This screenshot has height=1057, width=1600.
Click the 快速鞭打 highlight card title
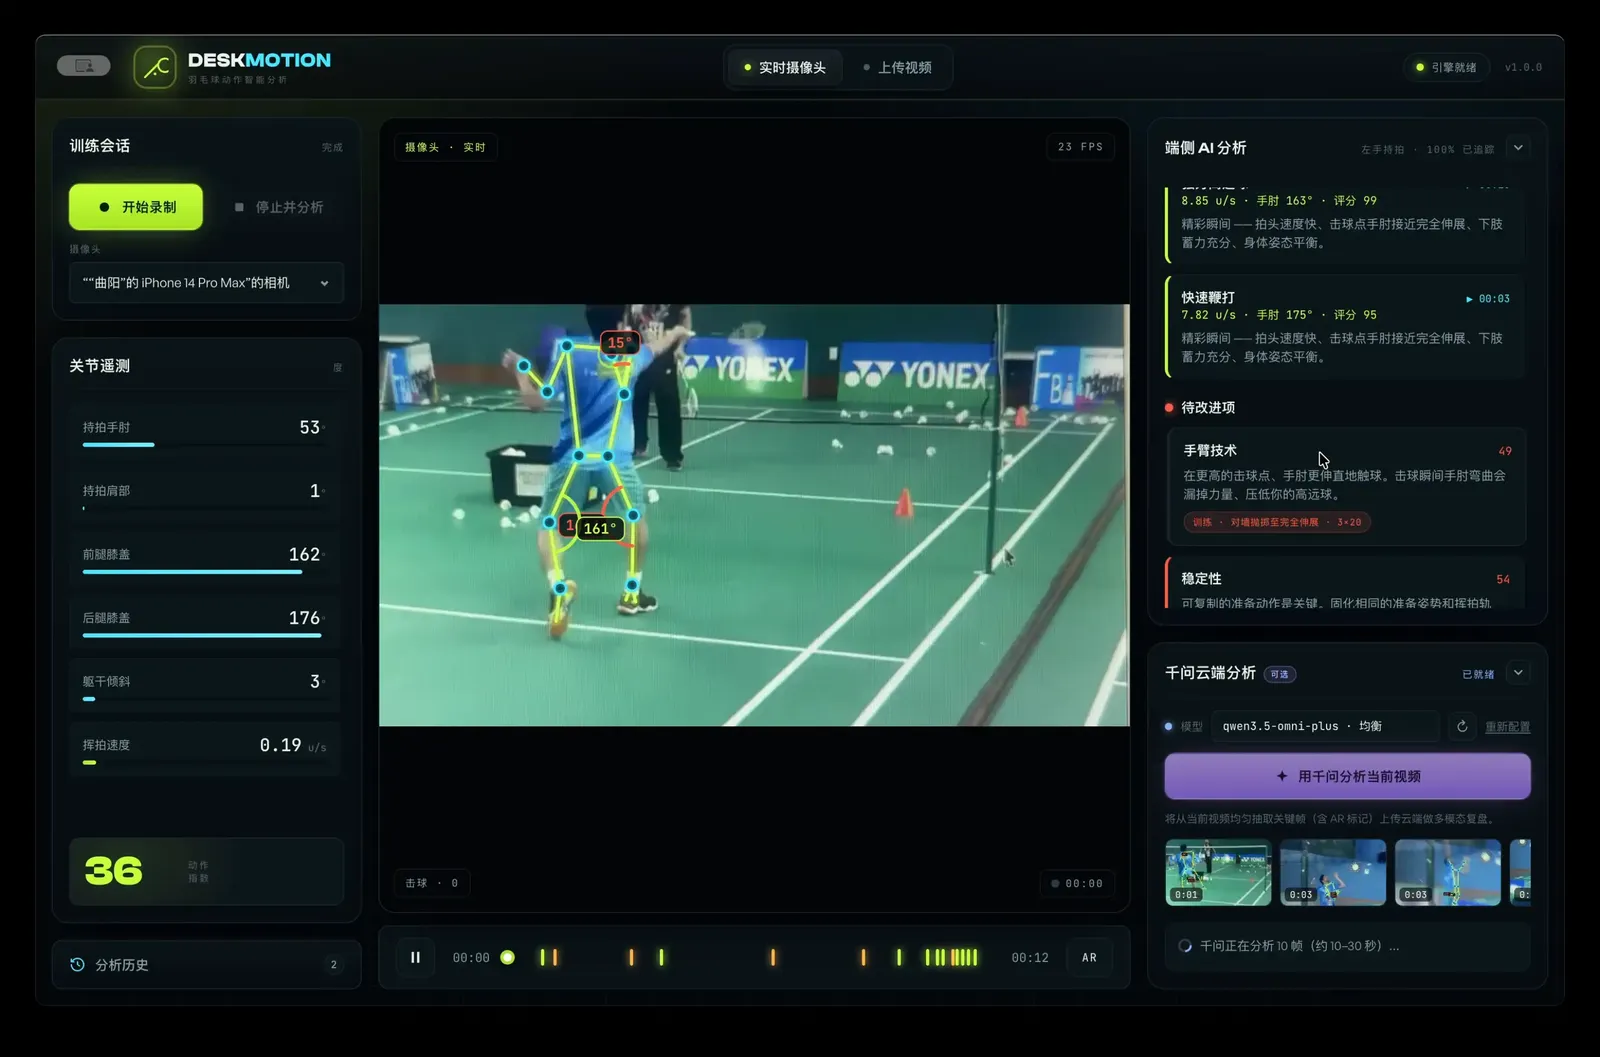(x=1208, y=297)
